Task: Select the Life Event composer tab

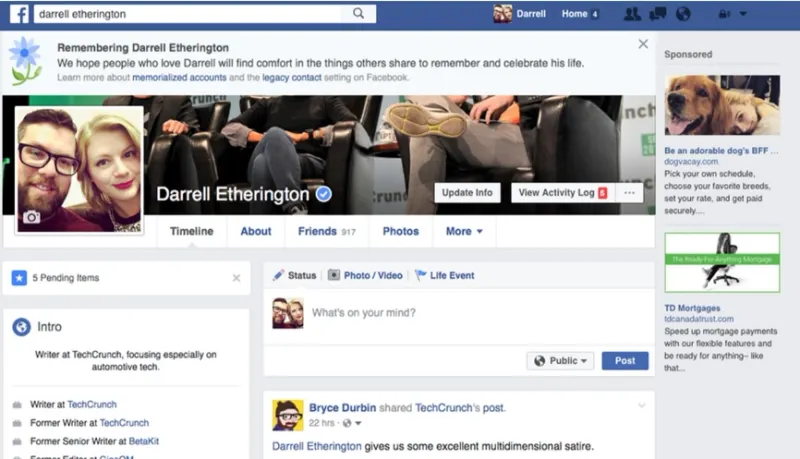Action: 444,275
